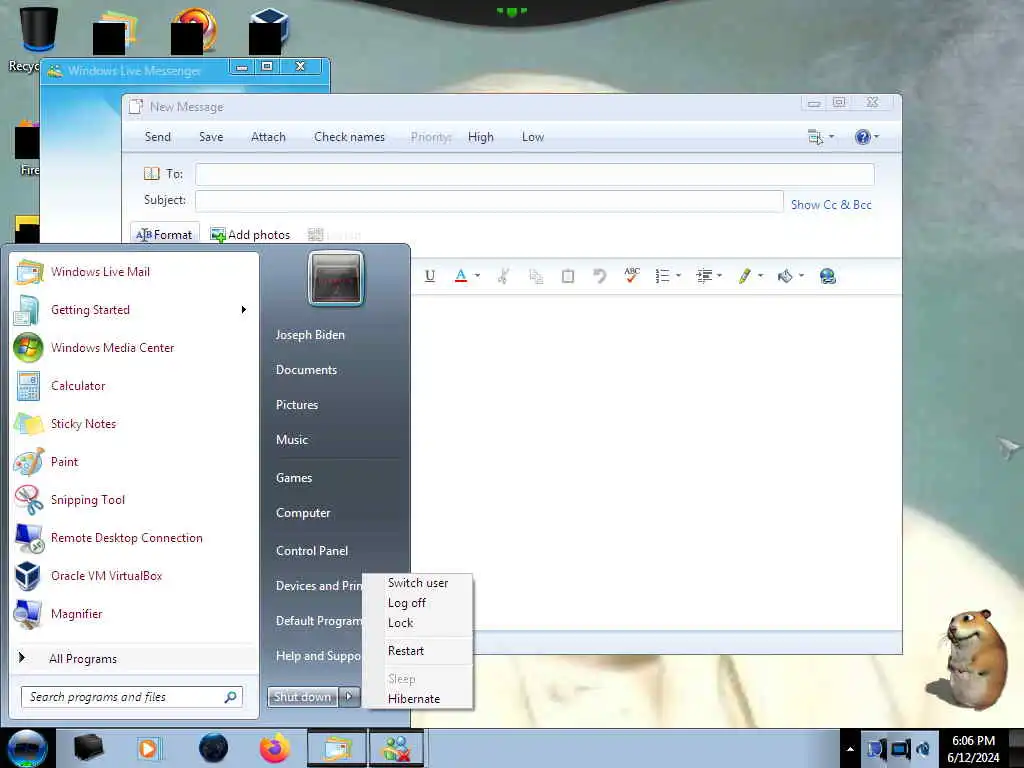Click the Show Cc & Bcc link
The image size is (1024, 768).
click(831, 205)
